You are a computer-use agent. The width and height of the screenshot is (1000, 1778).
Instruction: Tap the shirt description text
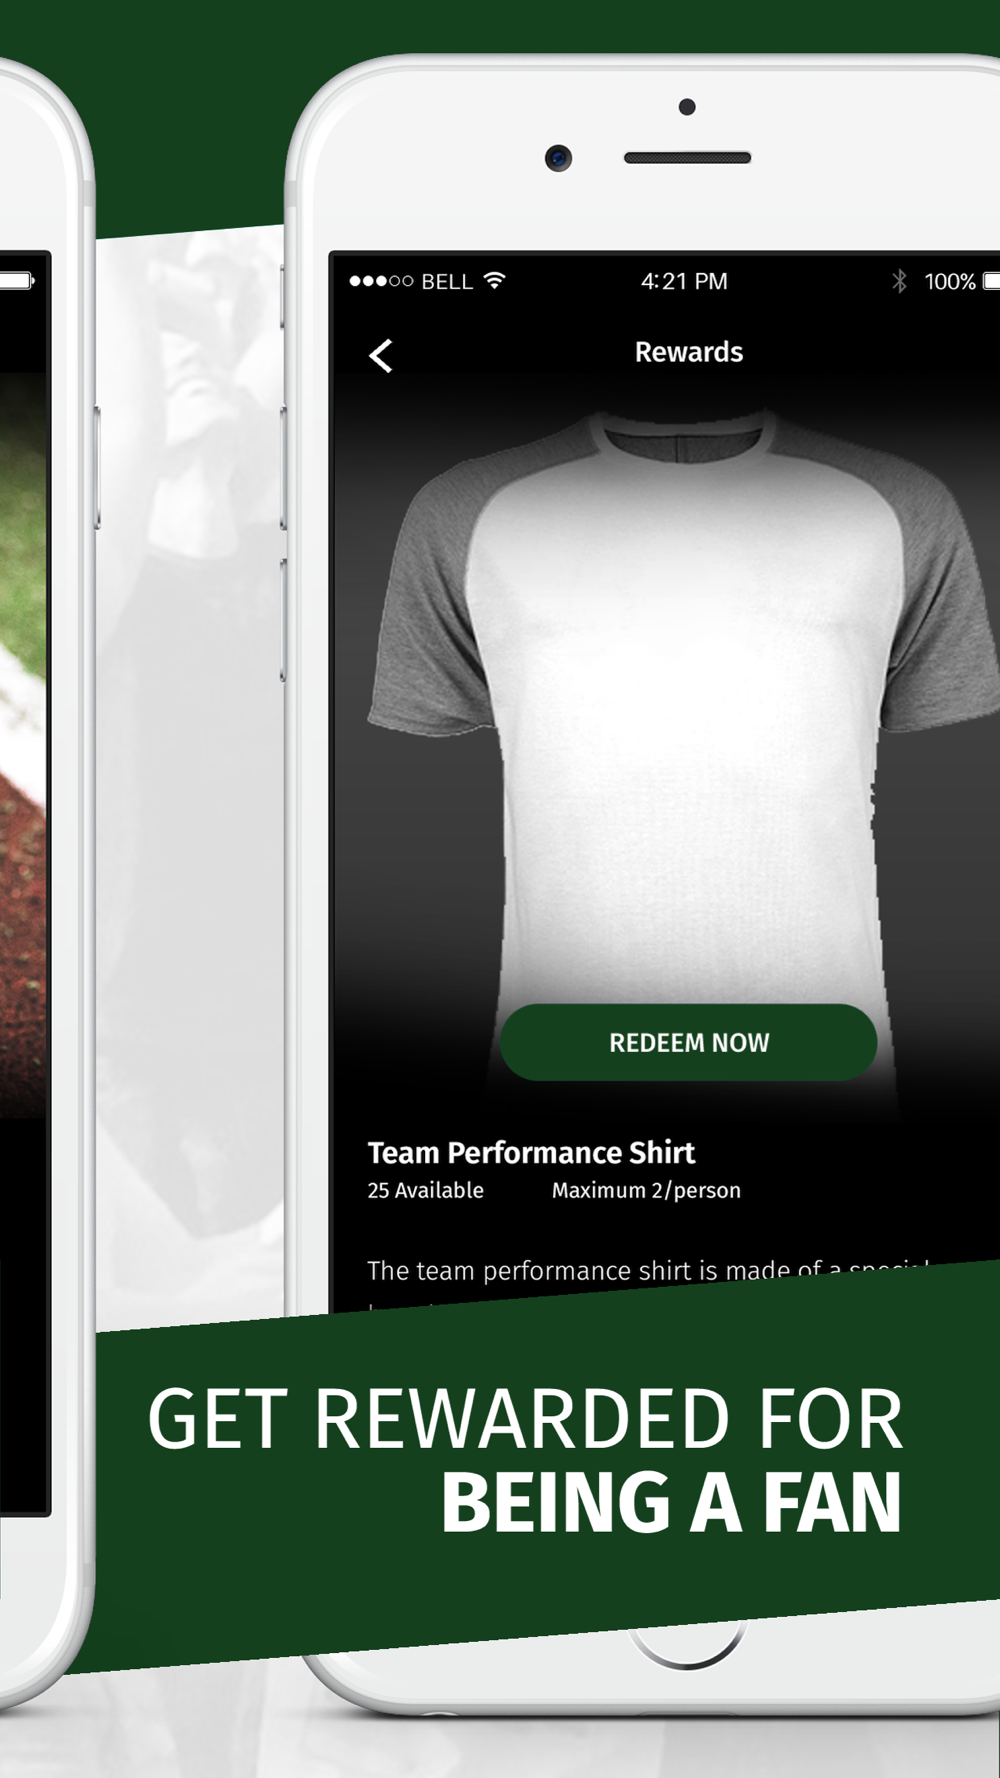648,1271
